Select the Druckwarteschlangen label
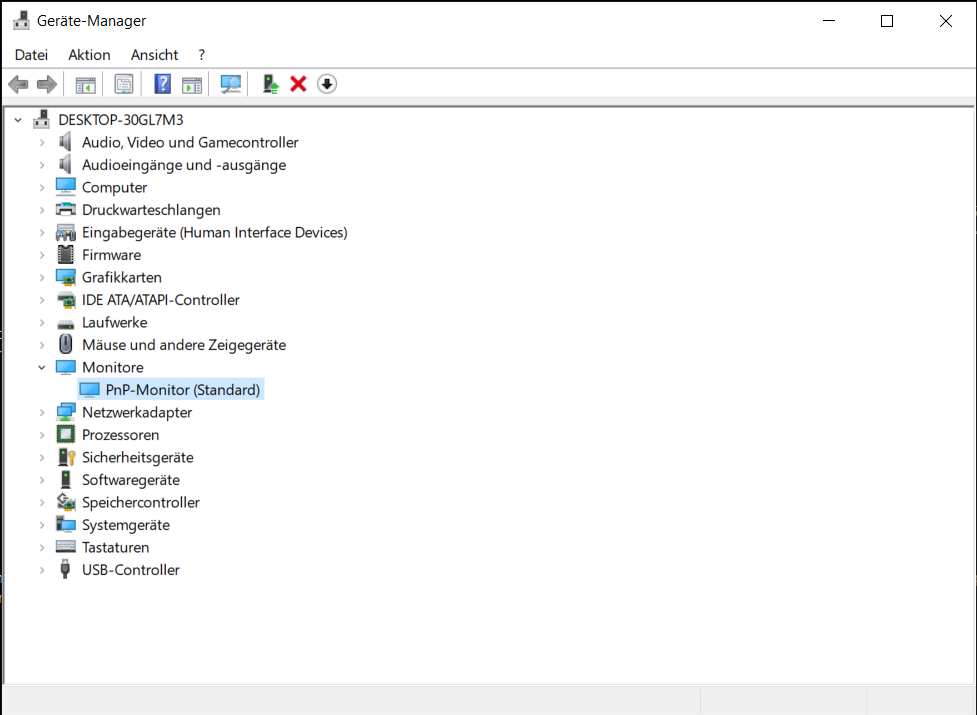Screen dimensions: 977x715 tap(151, 210)
